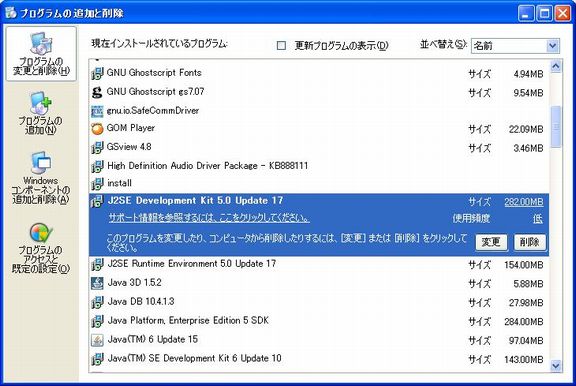The height and width of the screenshot is (386, 576).
Task: Click the GNU Ghostscript gs7.07 icon
Action: (x=97, y=92)
